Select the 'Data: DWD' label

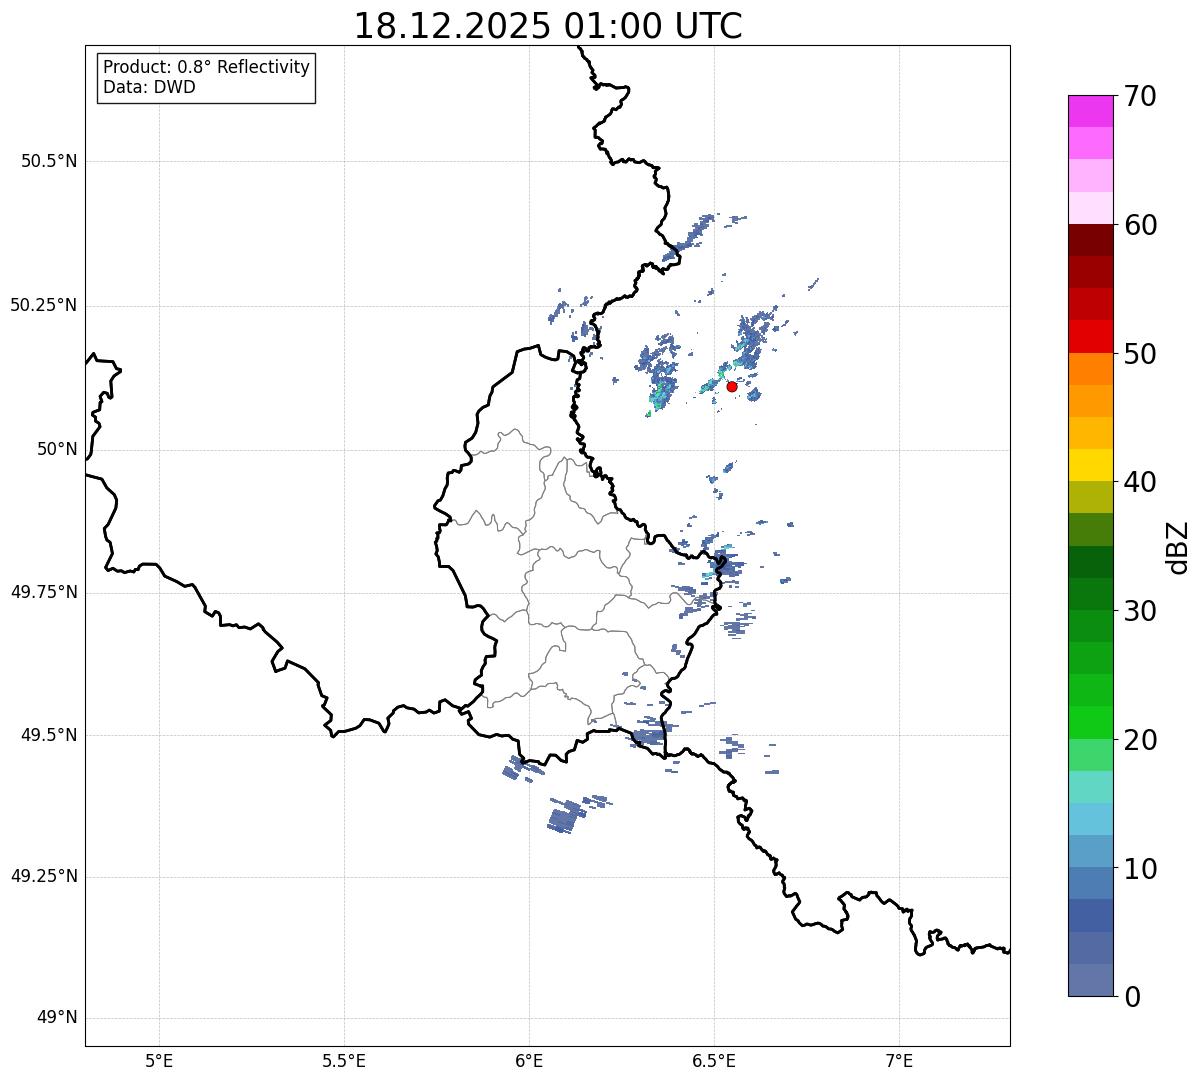point(150,87)
